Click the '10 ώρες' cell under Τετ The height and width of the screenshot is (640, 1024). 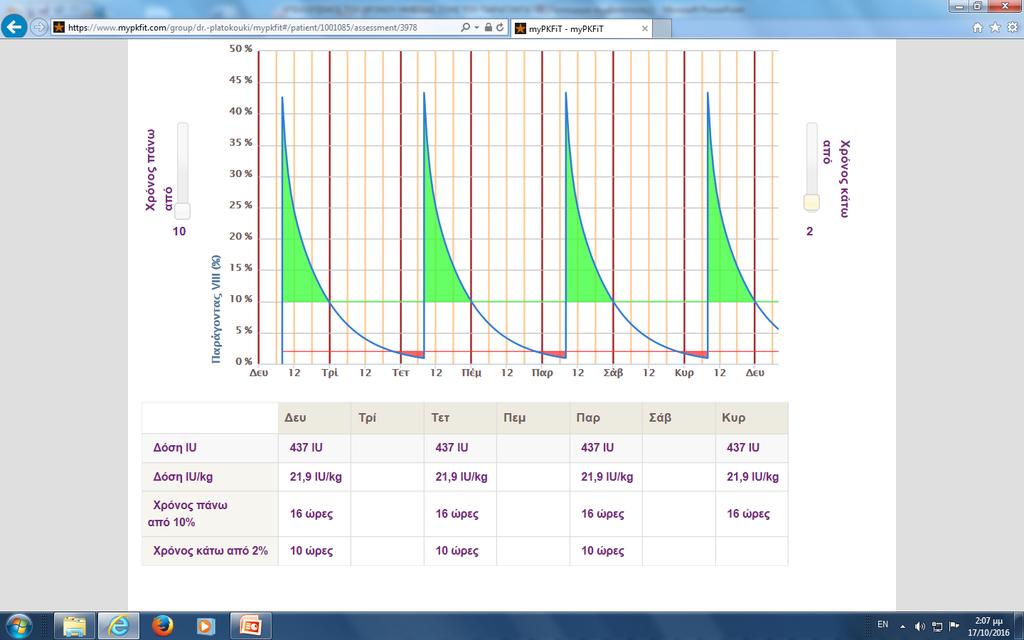460,551
